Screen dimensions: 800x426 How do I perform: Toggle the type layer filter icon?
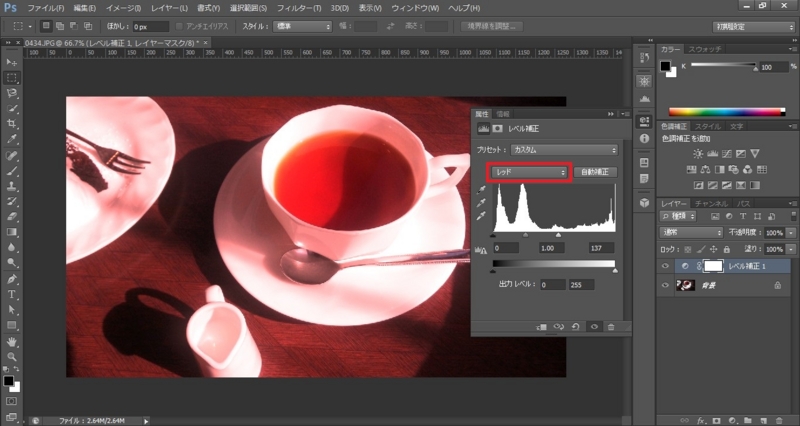click(743, 216)
